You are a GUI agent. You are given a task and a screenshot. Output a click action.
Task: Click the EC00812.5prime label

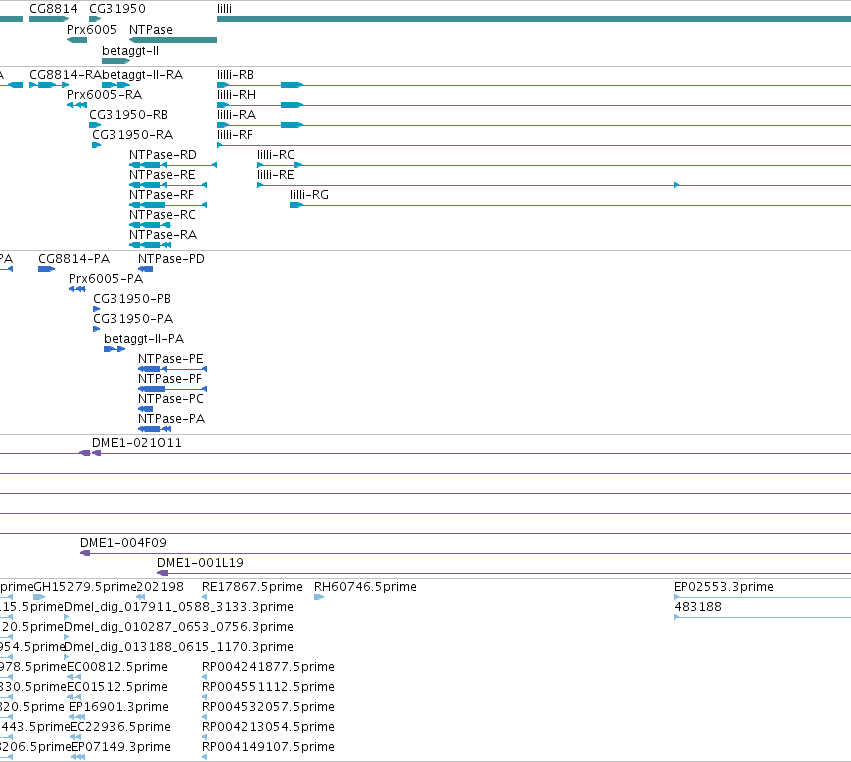tap(117, 666)
